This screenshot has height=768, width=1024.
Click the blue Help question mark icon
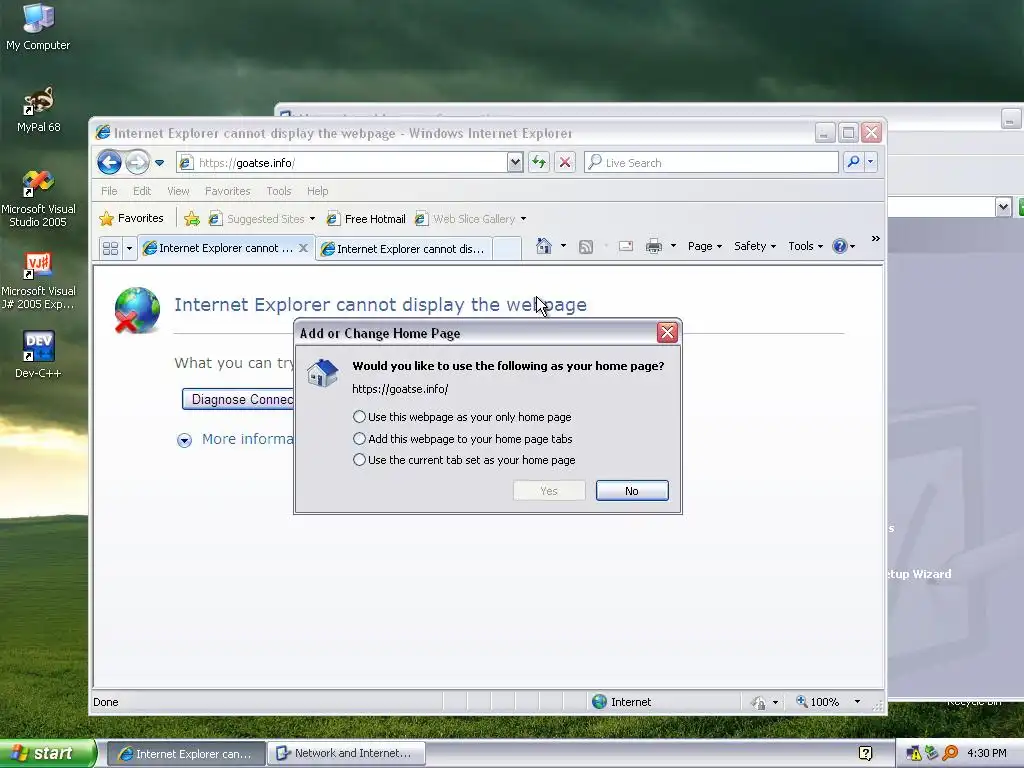pyautogui.click(x=839, y=246)
